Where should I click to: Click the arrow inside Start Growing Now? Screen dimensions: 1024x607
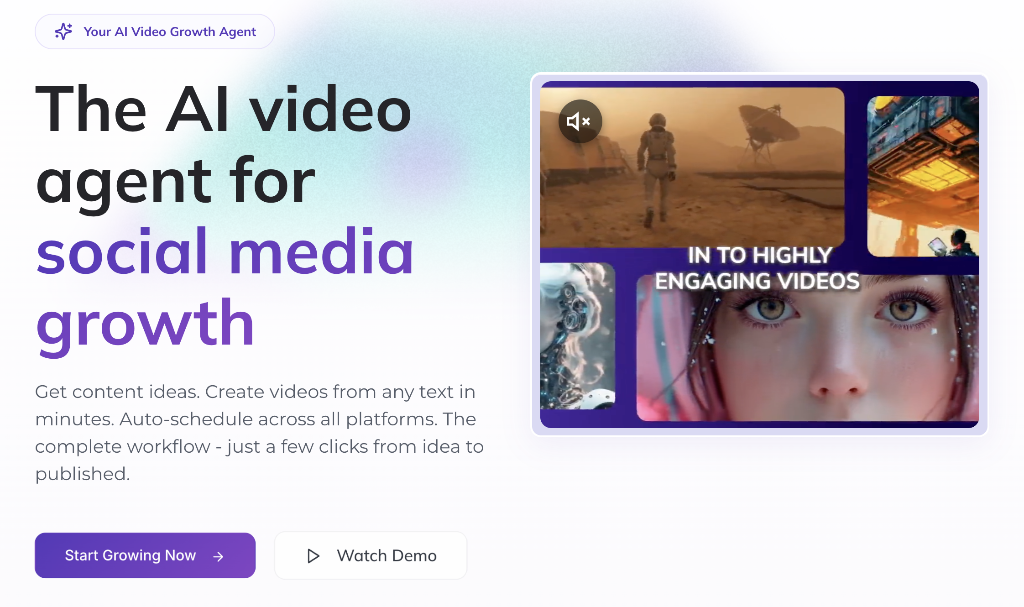point(219,555)
